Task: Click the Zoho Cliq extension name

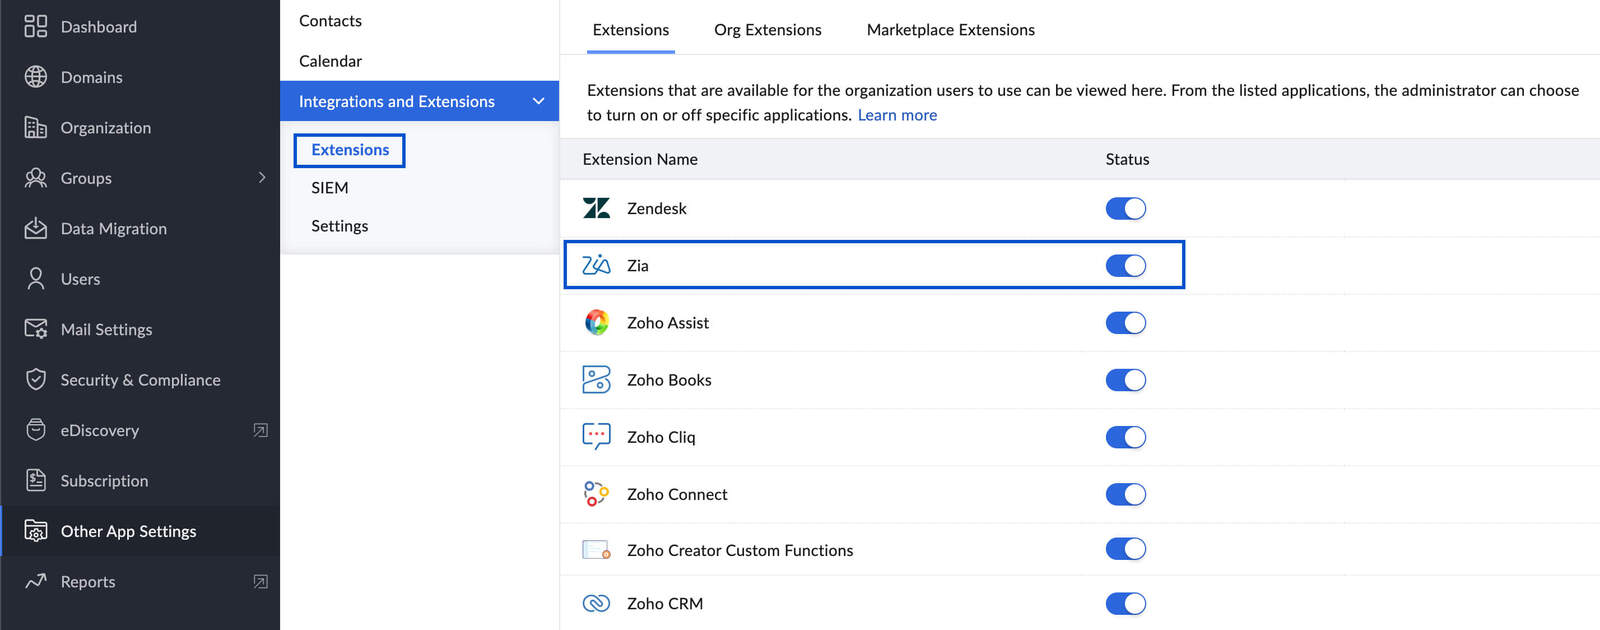Action: tap(661, 437)
